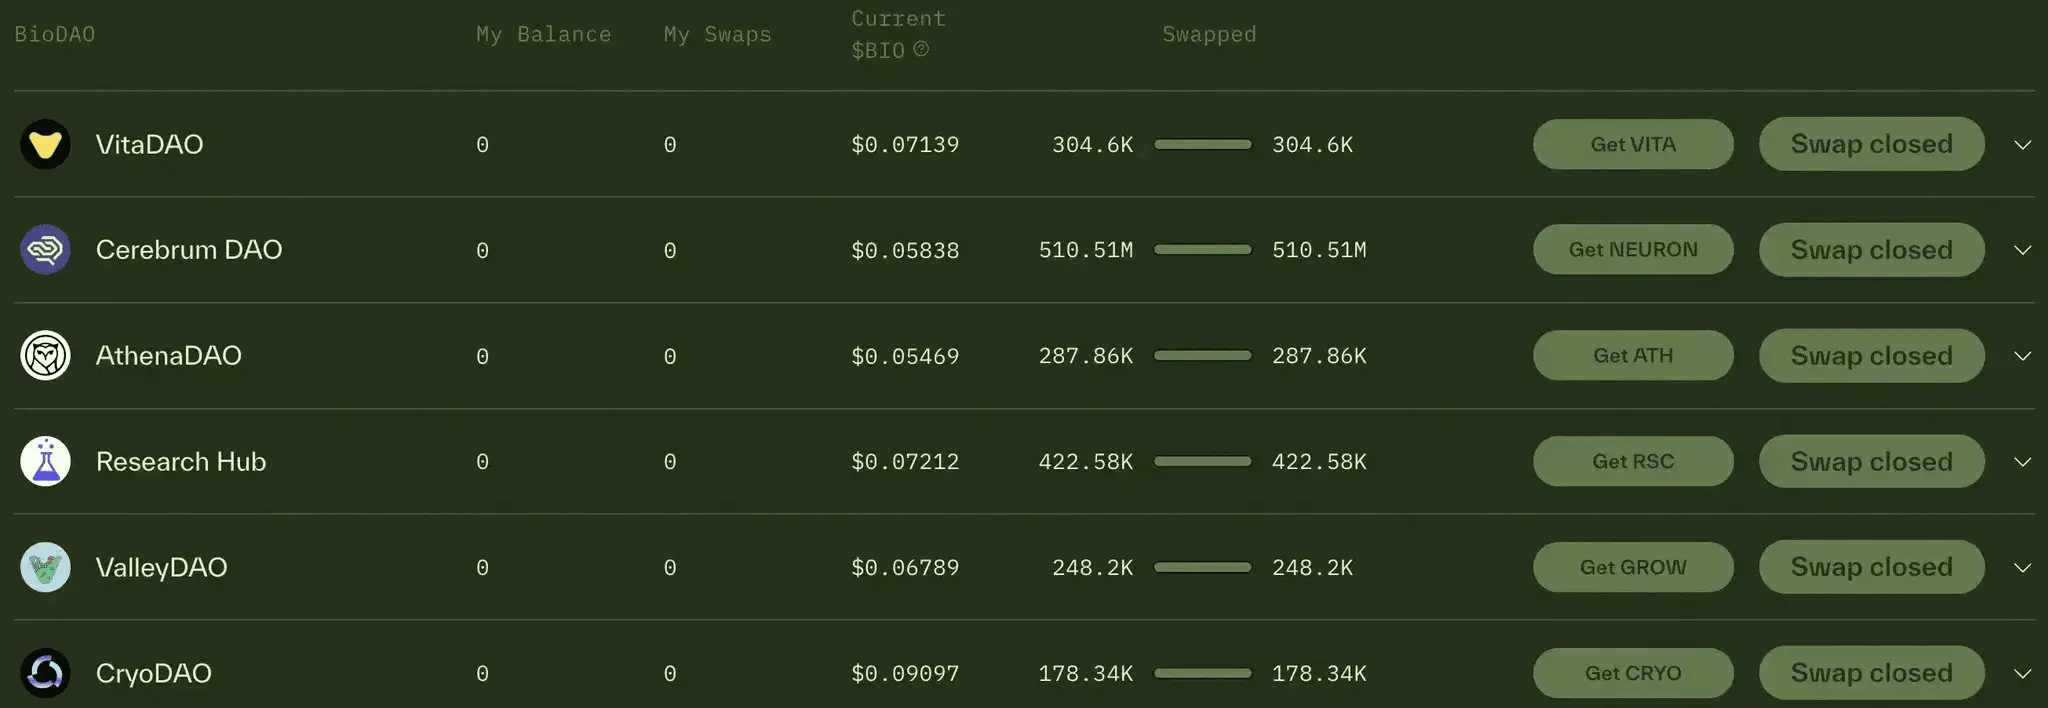This screenshot has width=2048, height=708.
Task: Expand the VitaDAO row chevron
Action: click(x=2022, y=145)
